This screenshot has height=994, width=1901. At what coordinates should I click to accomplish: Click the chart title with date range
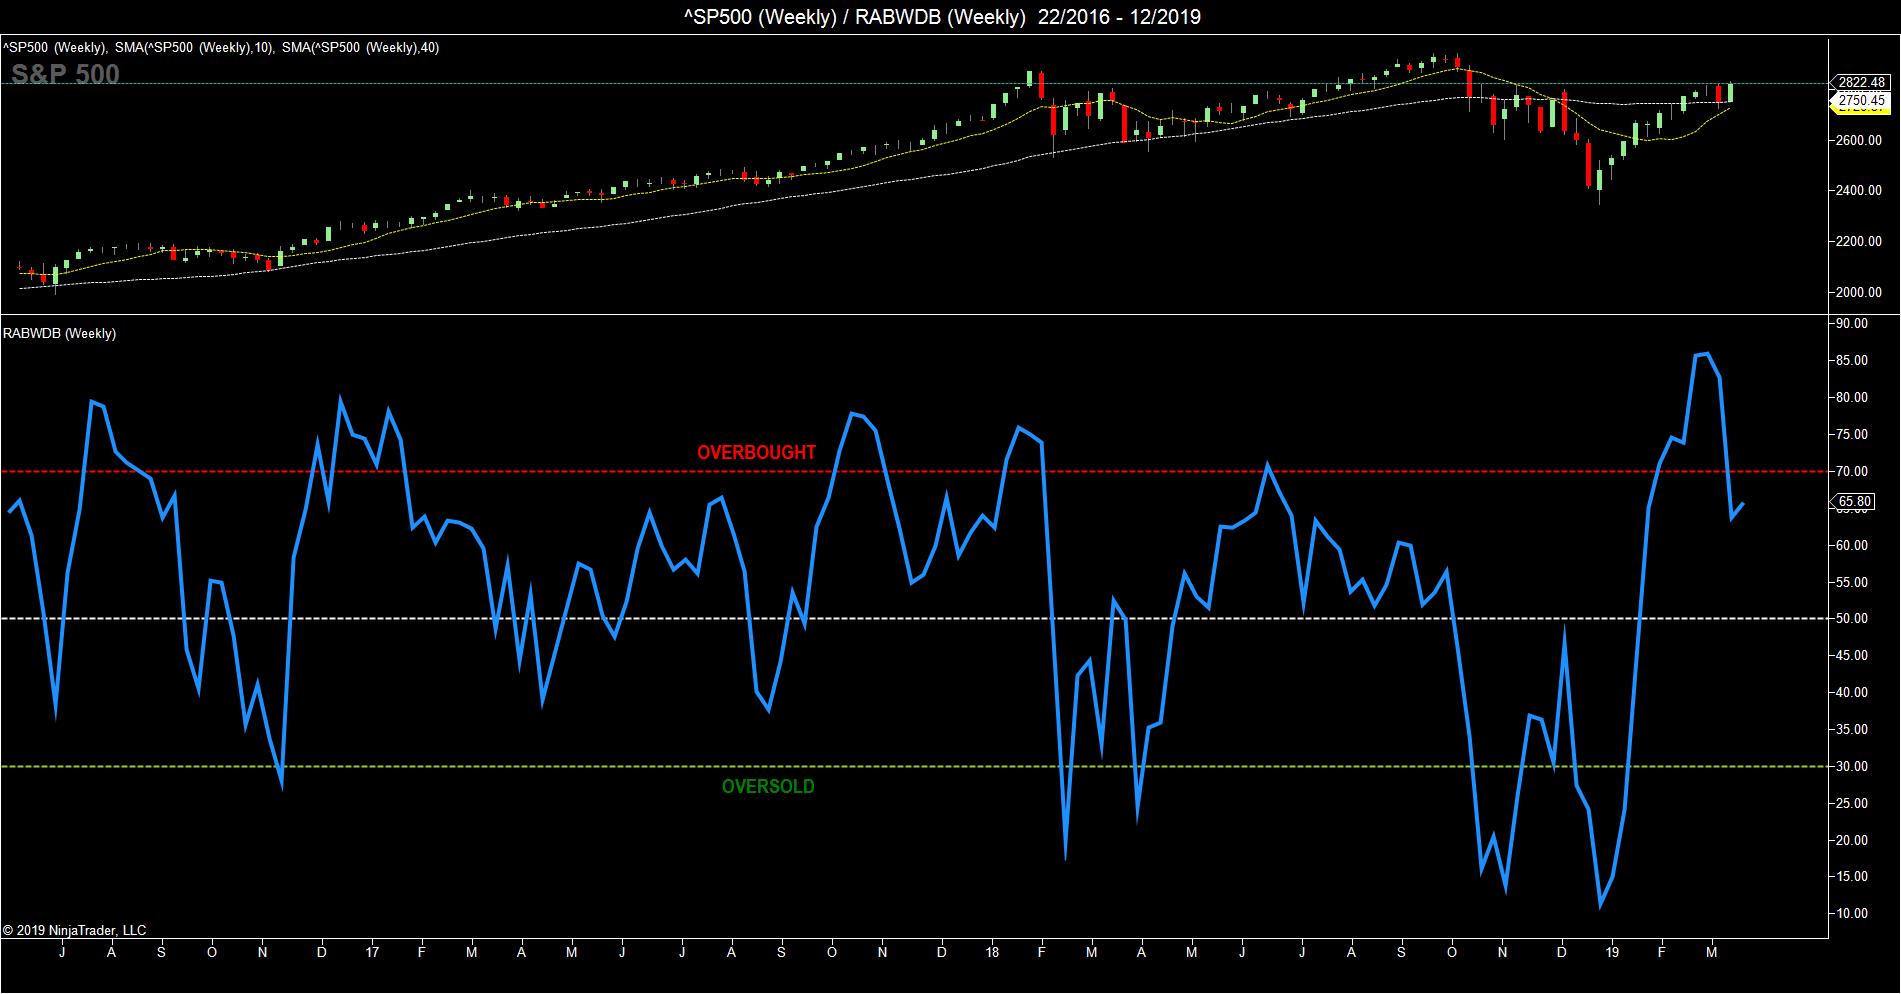(x=950, y=17)
